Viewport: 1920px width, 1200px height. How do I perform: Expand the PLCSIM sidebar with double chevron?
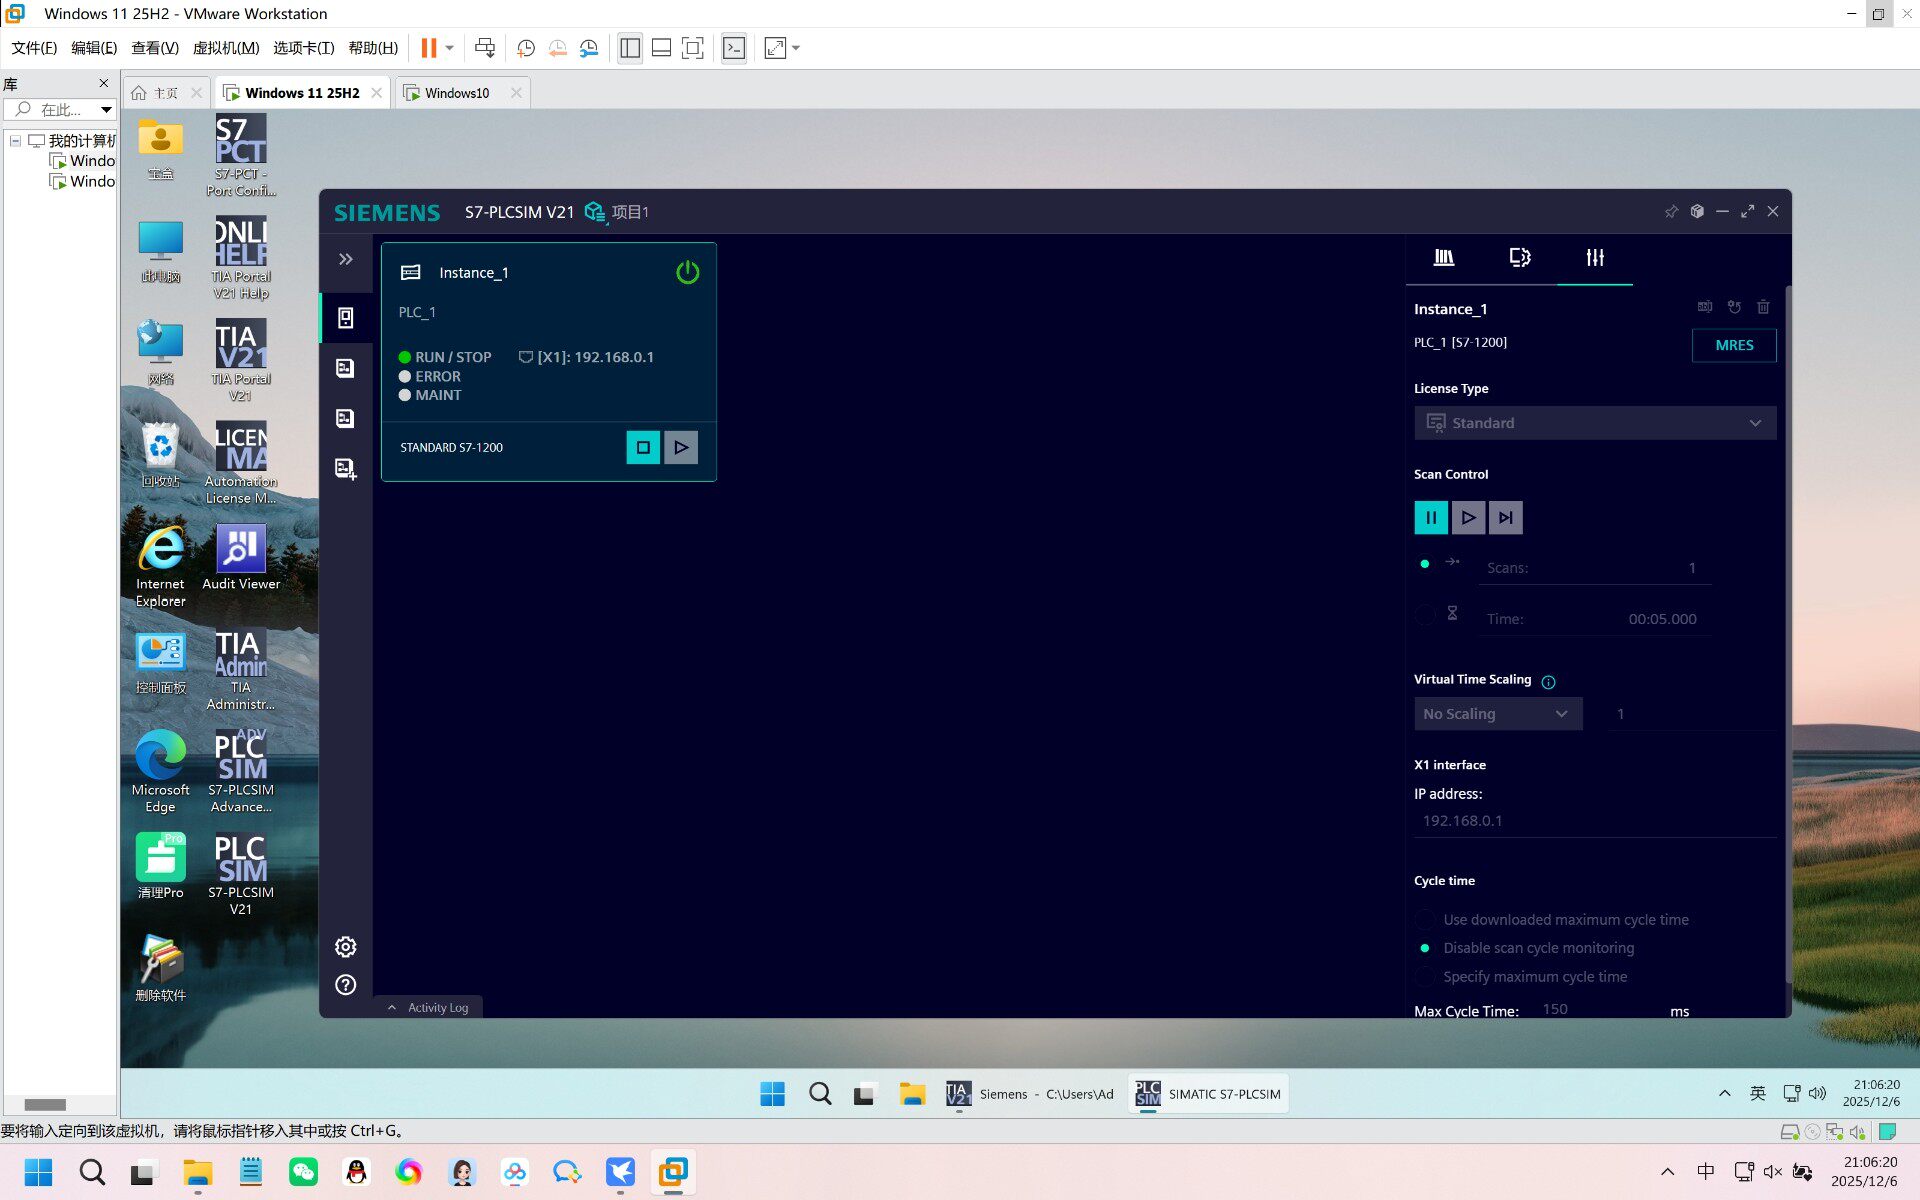coord(346,260)
